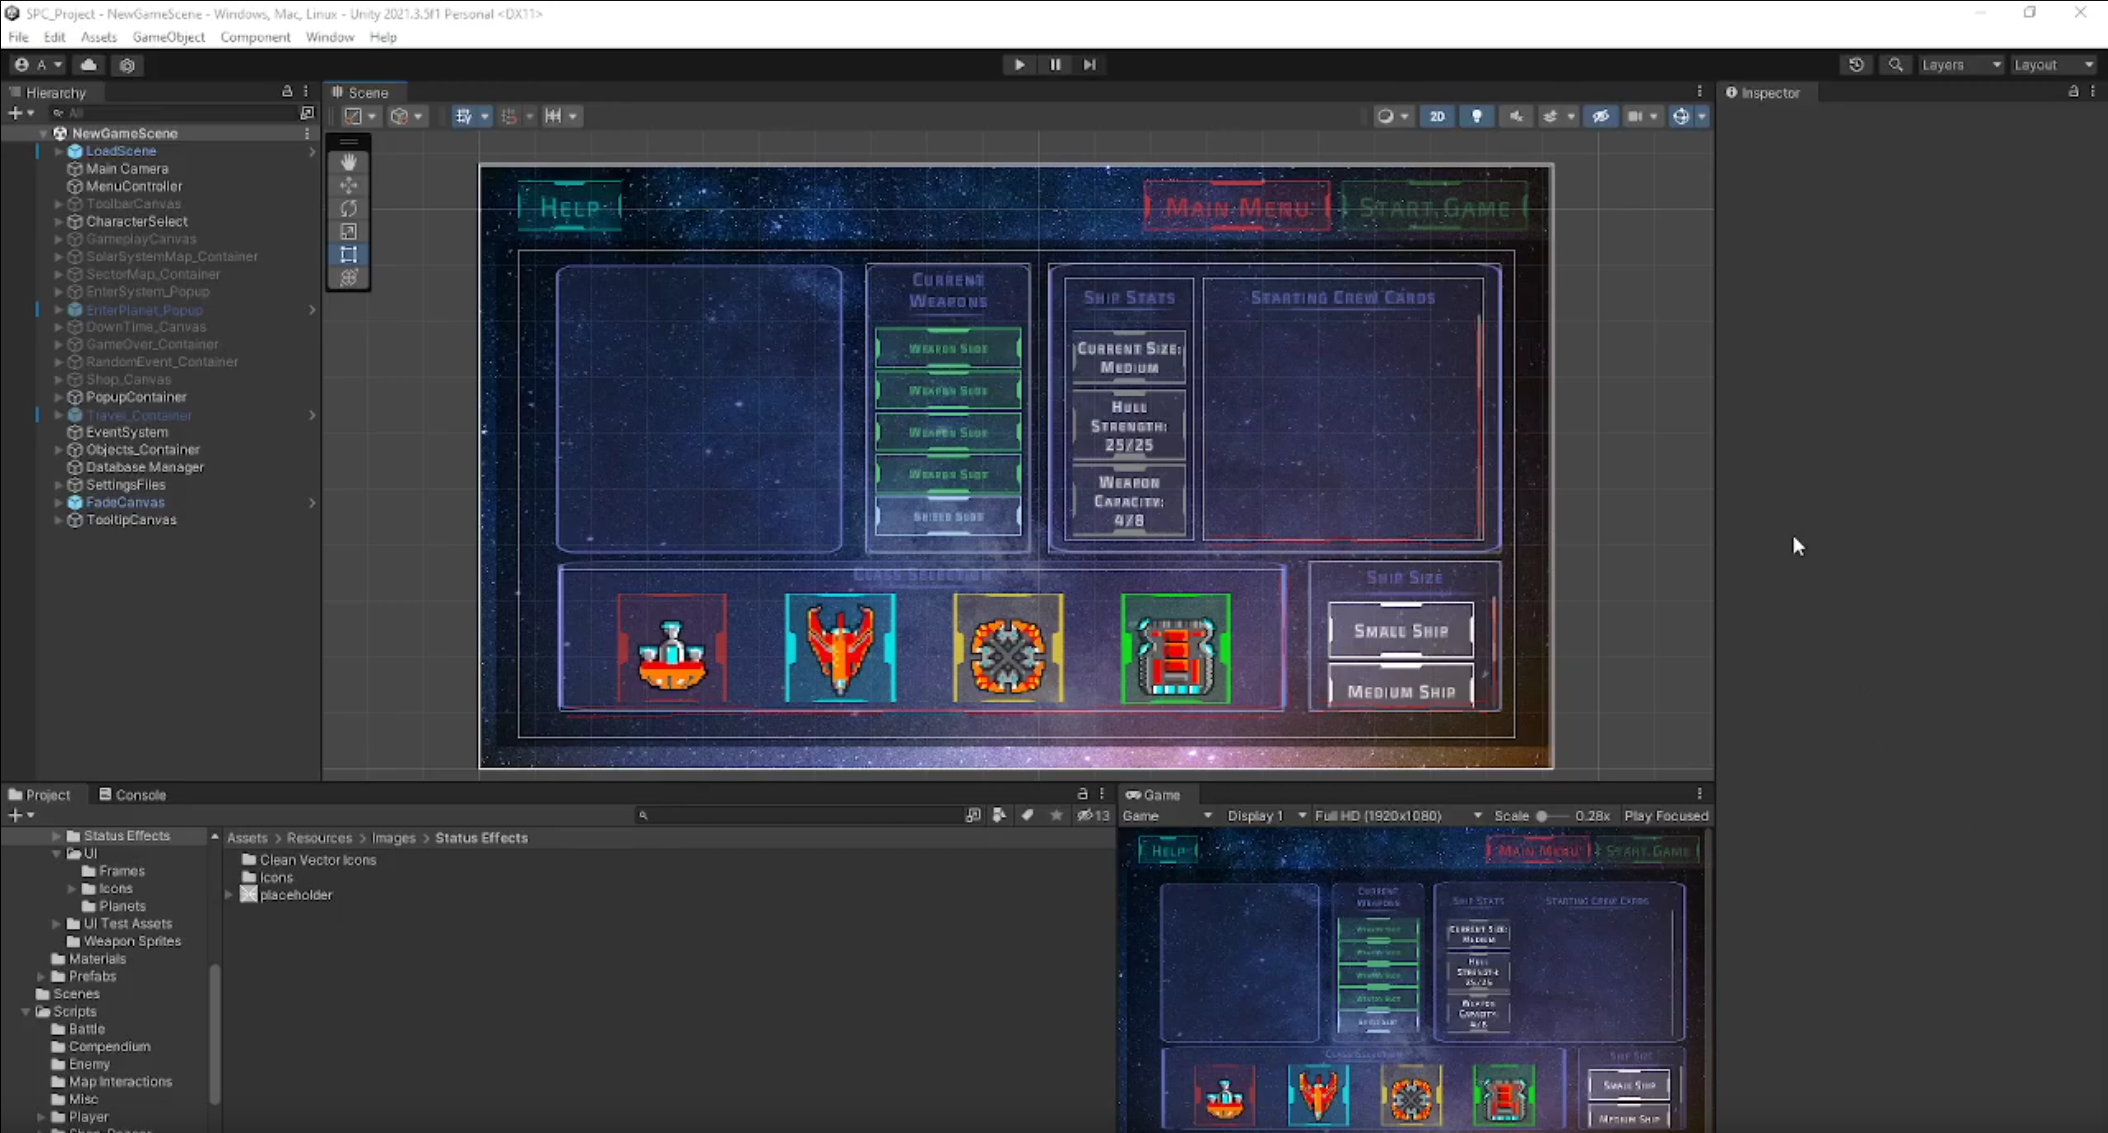Toggle Scene grid visibility button
The height and width of the screenshot is (1133, 2108).
coord(463,116)
